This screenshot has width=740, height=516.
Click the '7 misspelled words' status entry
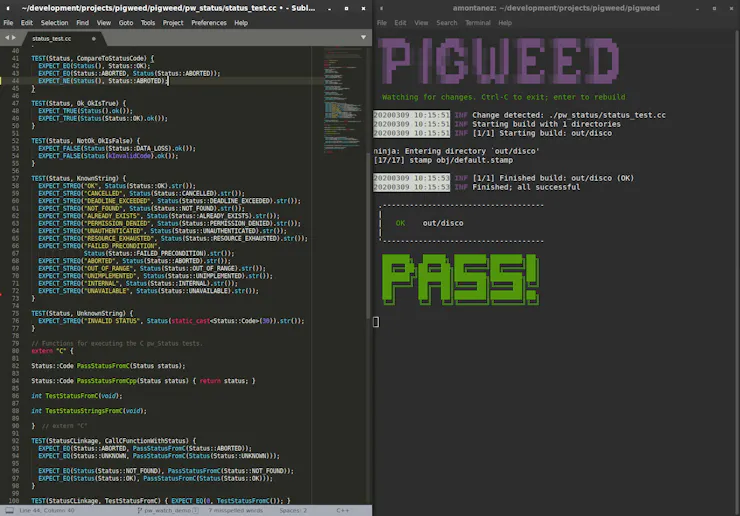[x=235, y=510]
